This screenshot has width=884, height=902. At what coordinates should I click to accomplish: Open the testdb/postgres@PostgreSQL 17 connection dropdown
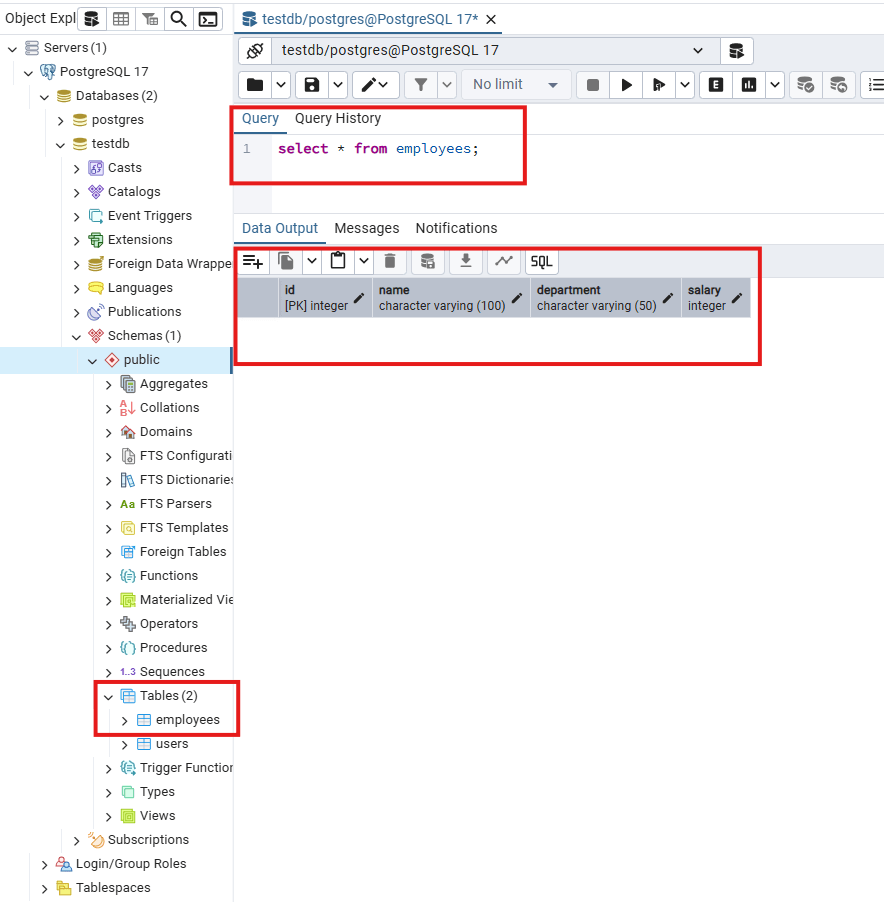(x=495, y=51)
